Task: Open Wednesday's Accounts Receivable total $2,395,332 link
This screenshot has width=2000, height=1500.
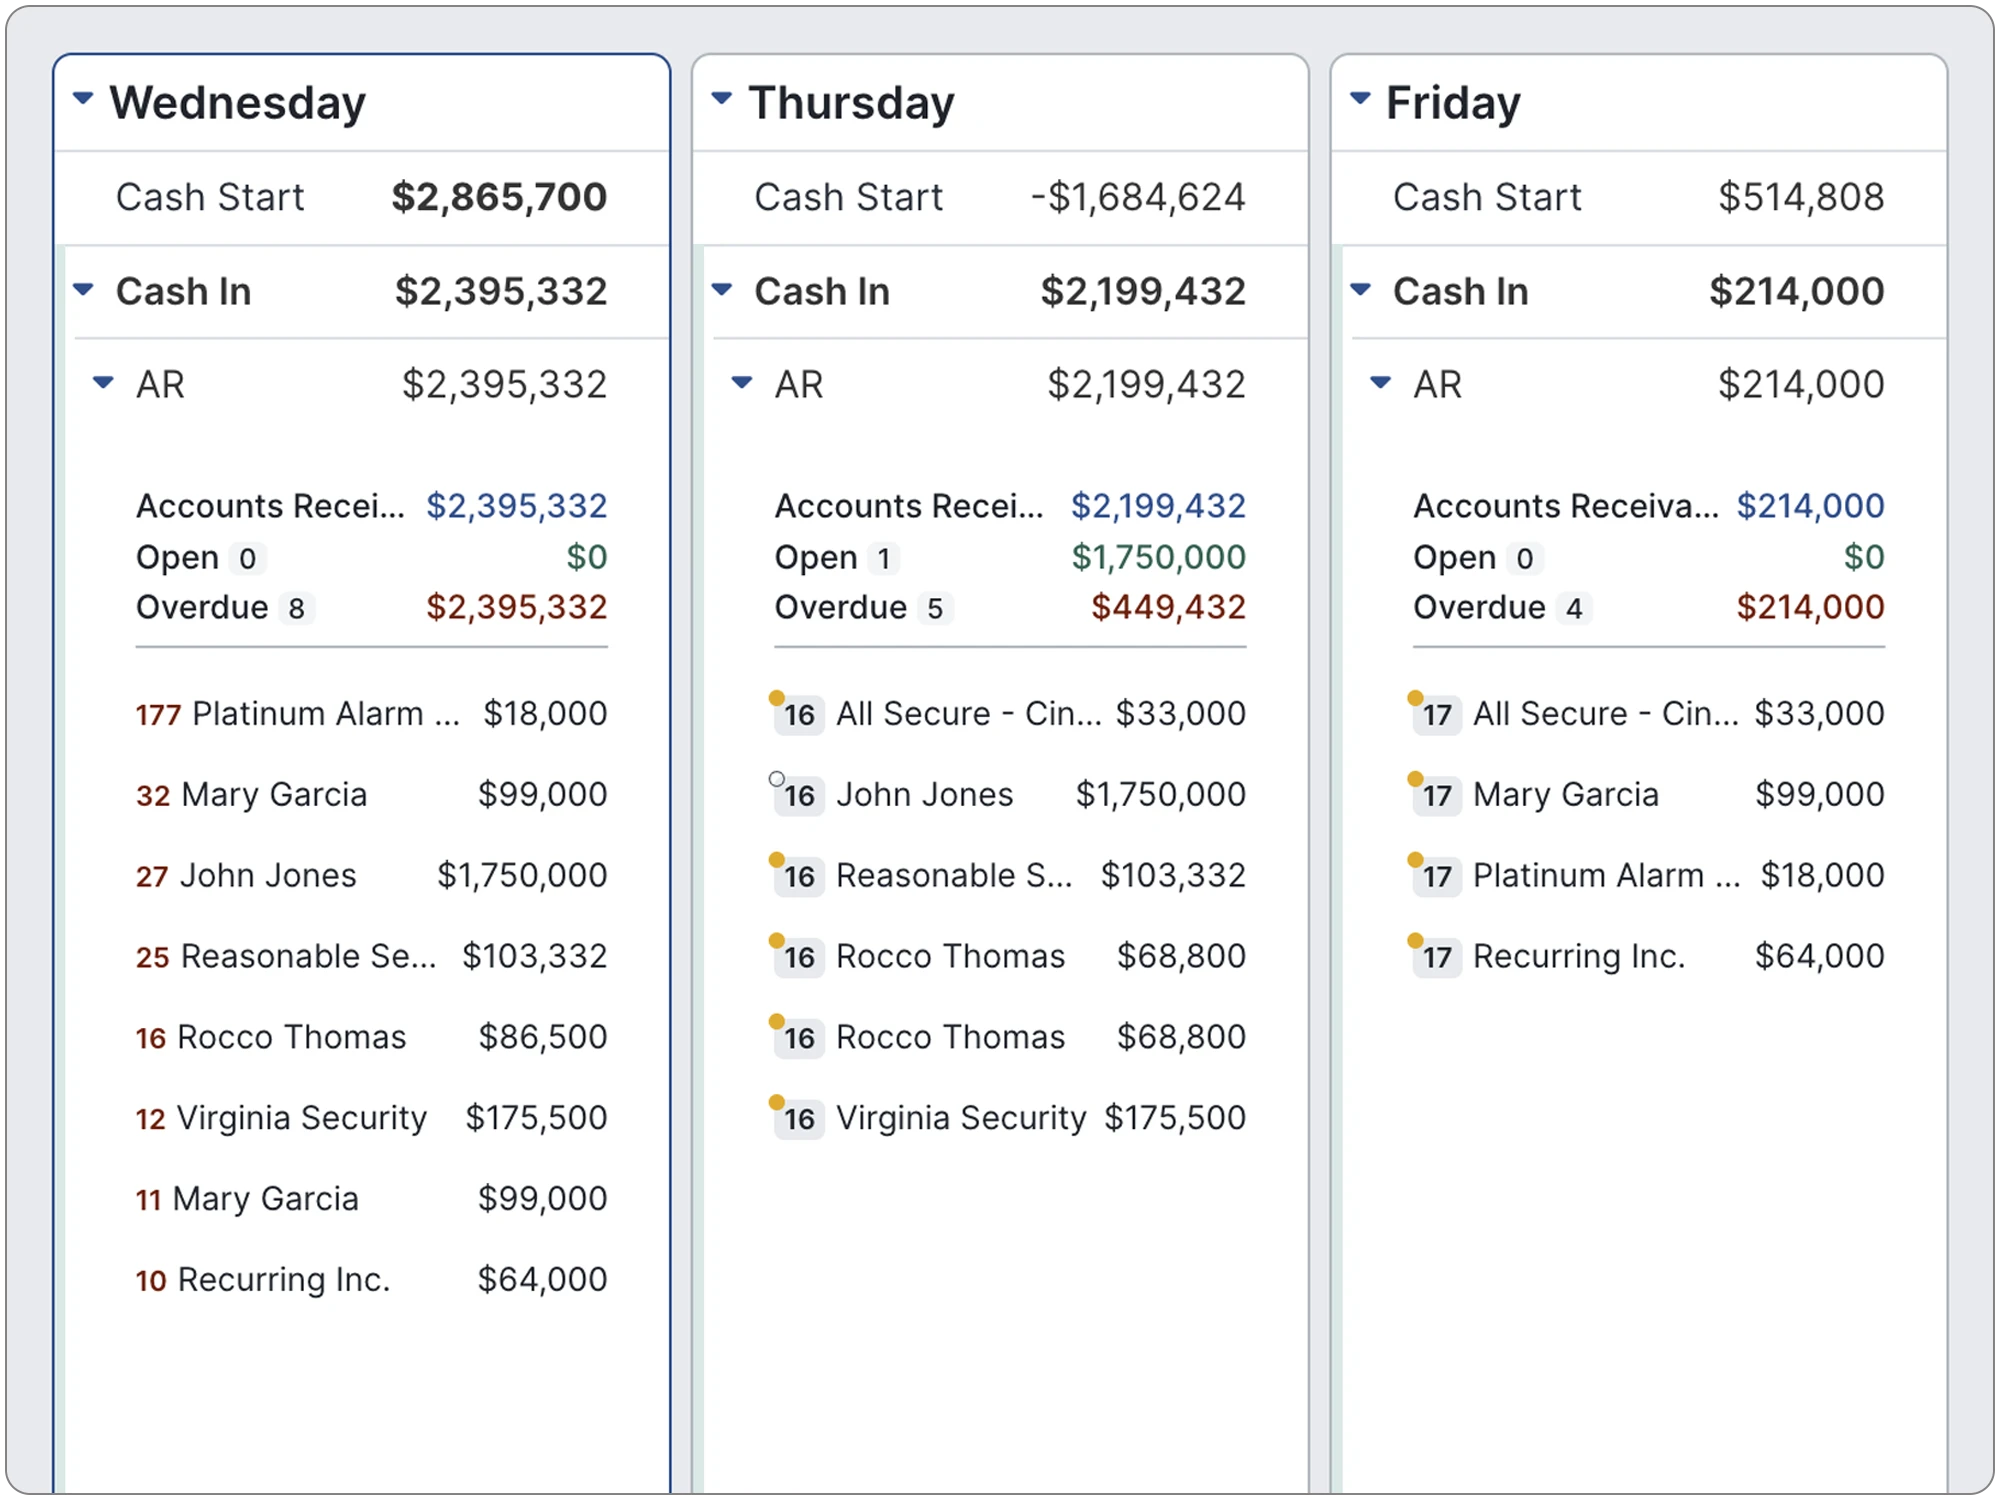Action: click(x=517, y=506)
